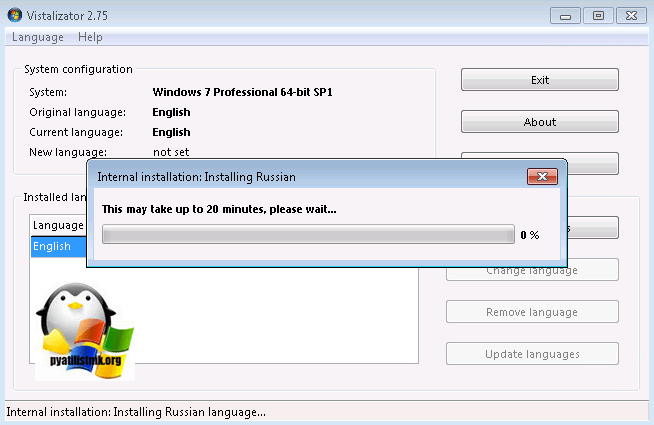This screenshot has height=425, width=654.
Task: Maximize the Vistalizator window
Action: pos(598,16)
